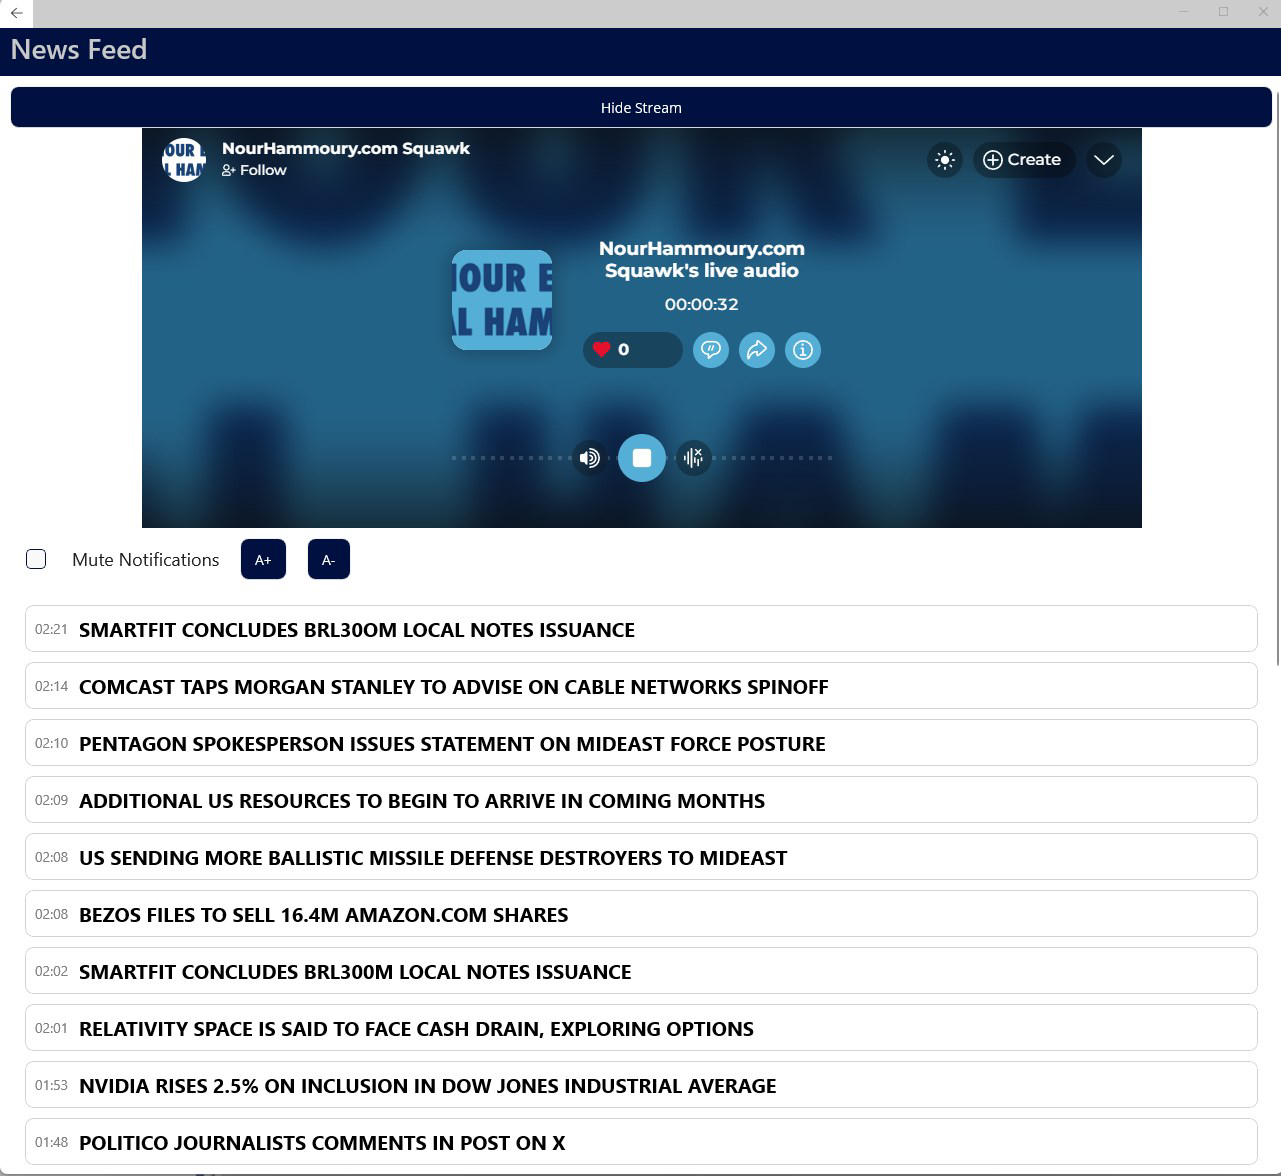Open Relativity Space cash drain headline
Viewport: 1281px width, 1176px height.
tap(641, 1028)
